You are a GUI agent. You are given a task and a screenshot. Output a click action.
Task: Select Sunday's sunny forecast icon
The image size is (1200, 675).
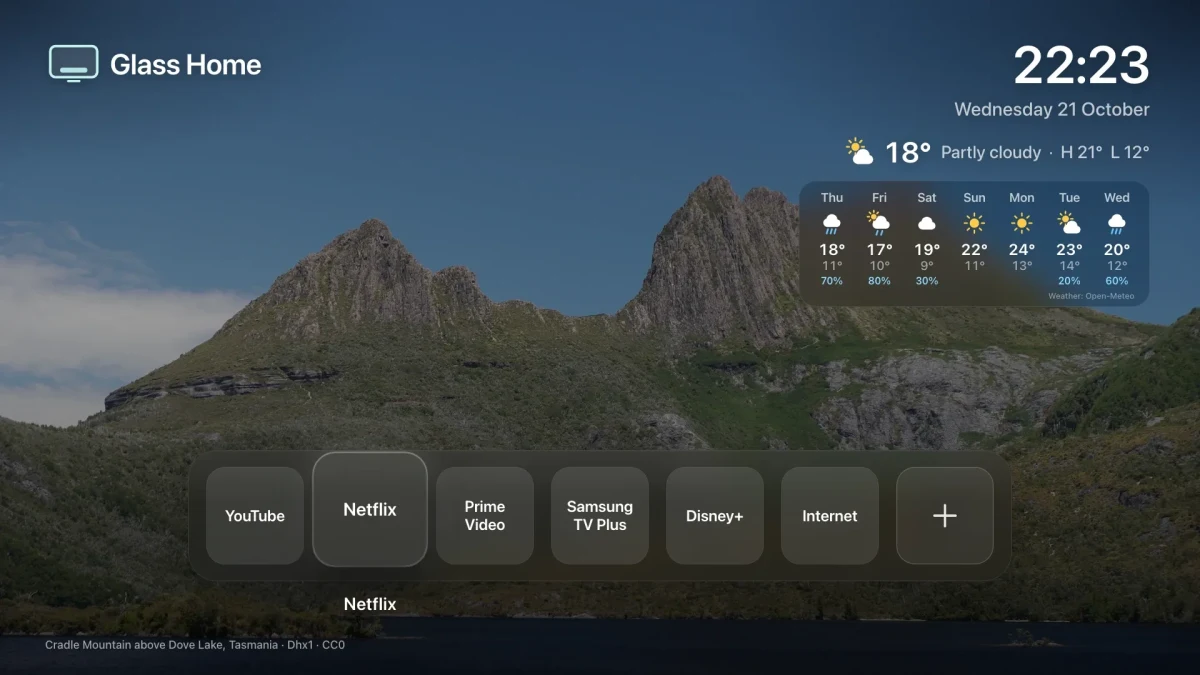(x=974, y=224)
